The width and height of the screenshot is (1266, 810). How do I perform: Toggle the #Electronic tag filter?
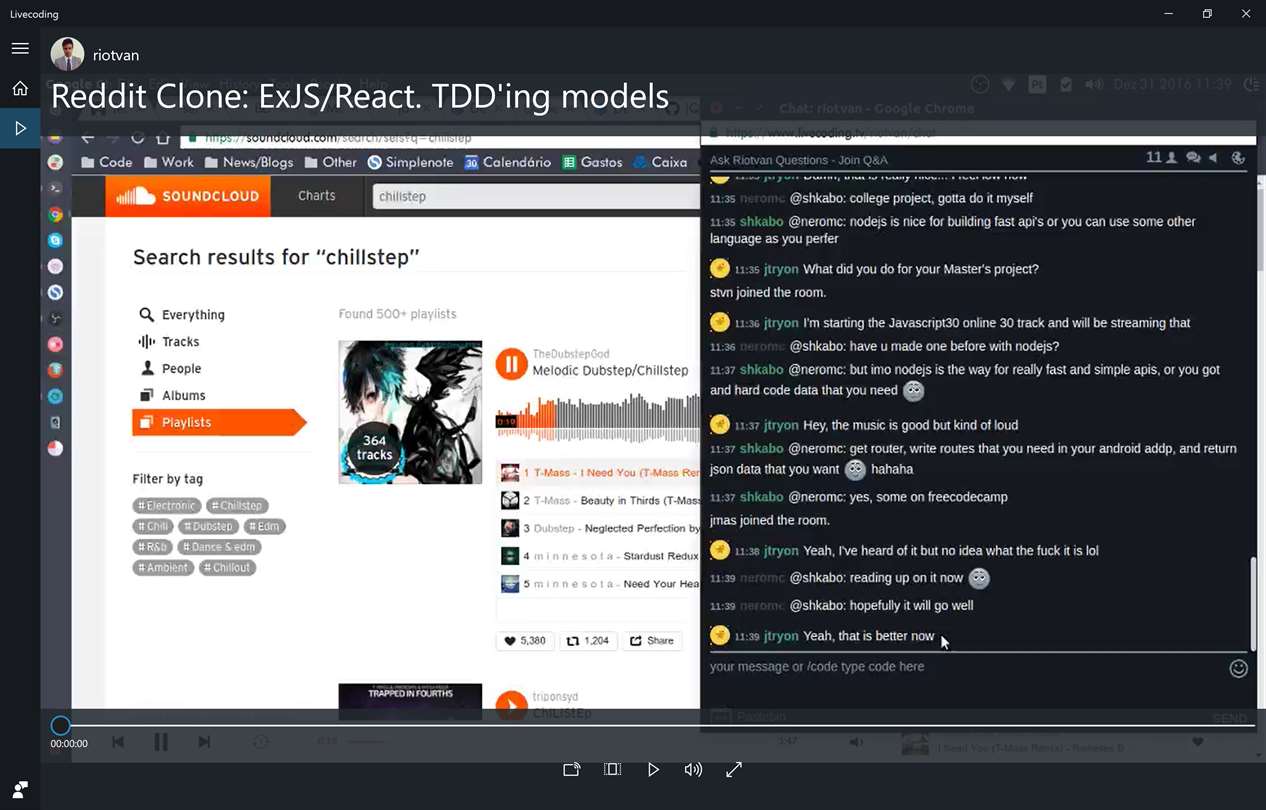coord(167,506)
